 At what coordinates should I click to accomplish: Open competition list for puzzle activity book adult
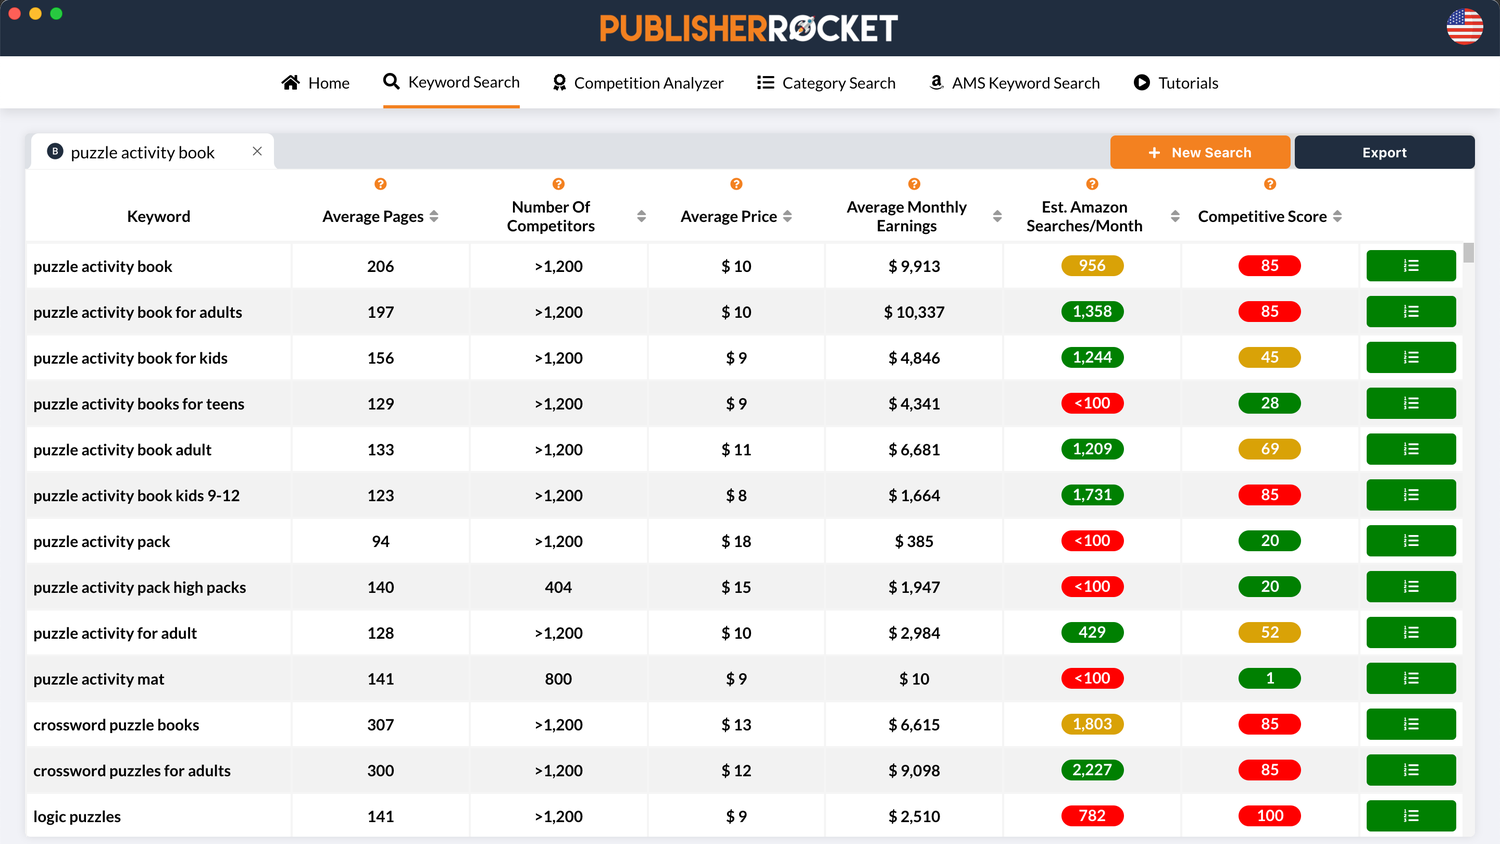[1411, 449]
